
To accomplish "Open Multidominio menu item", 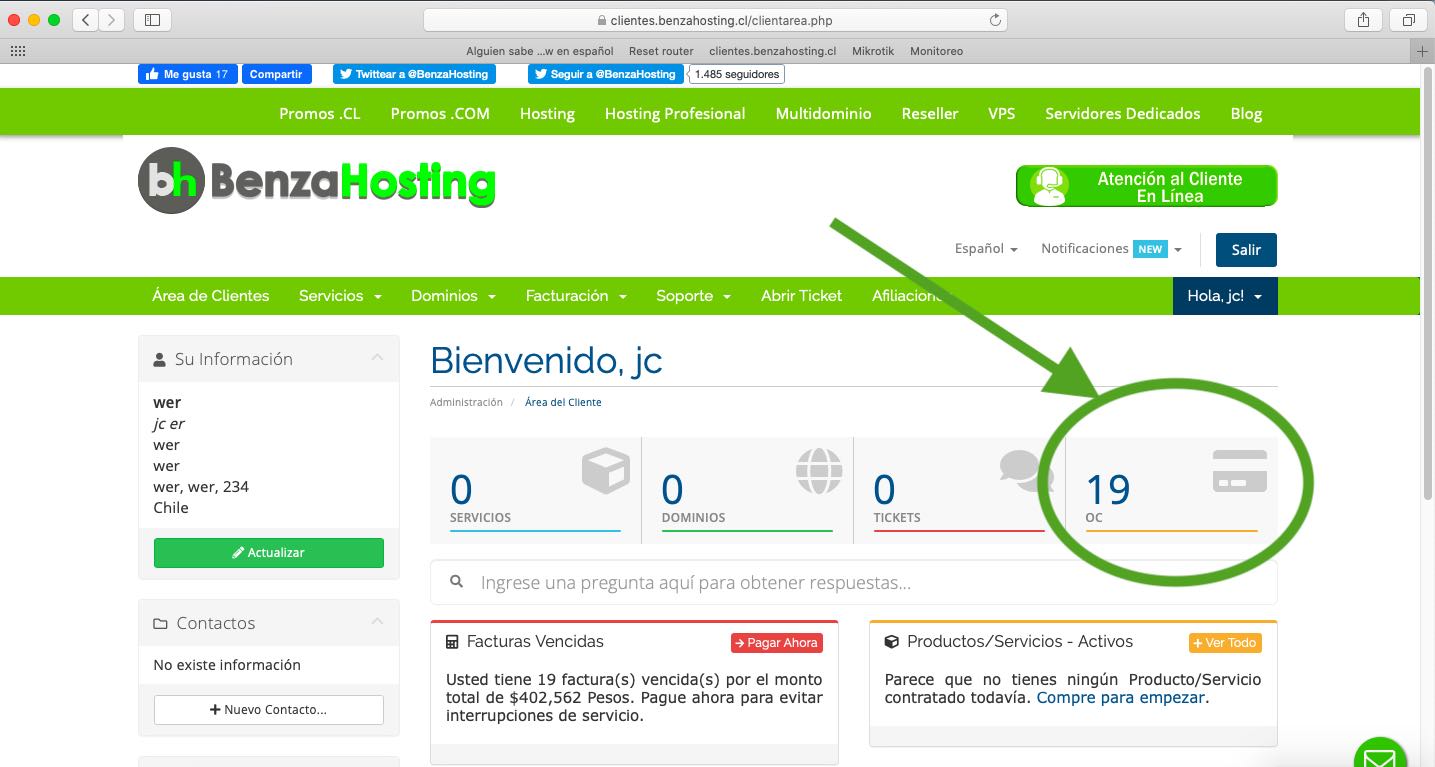I will pos(823,114).
